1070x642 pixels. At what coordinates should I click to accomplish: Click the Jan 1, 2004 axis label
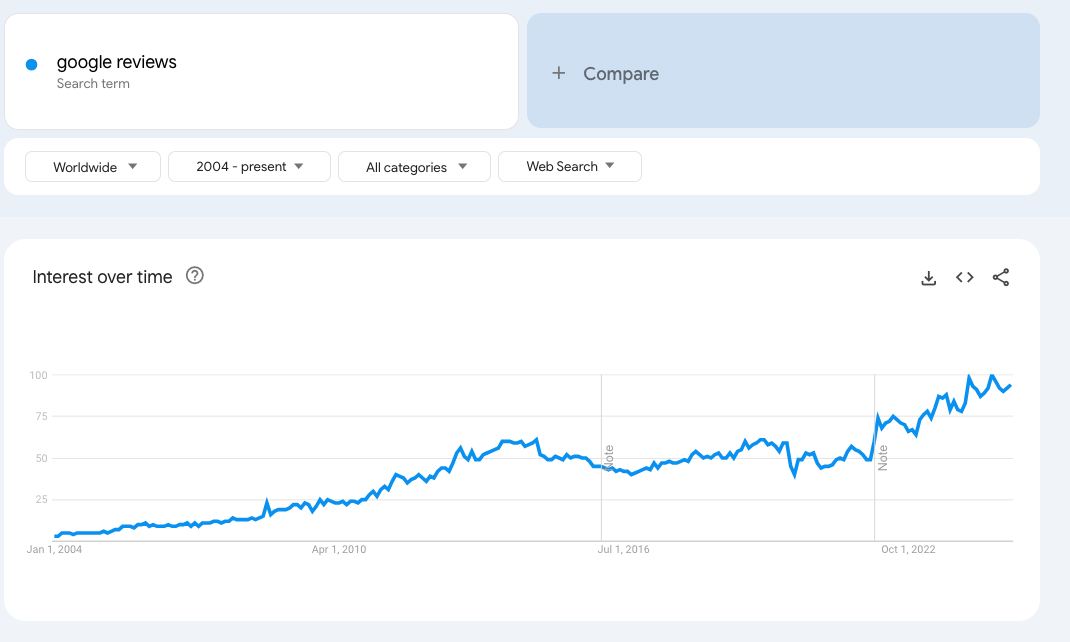tap(55, 549)
